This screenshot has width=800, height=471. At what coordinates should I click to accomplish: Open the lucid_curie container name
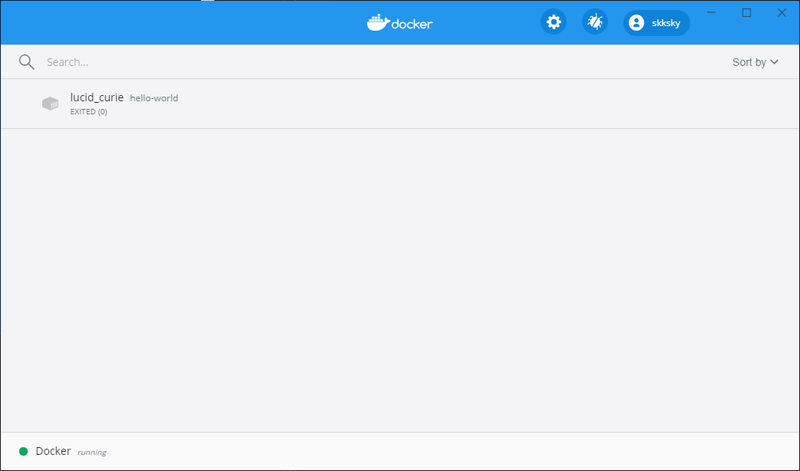[x=97, y=97]
